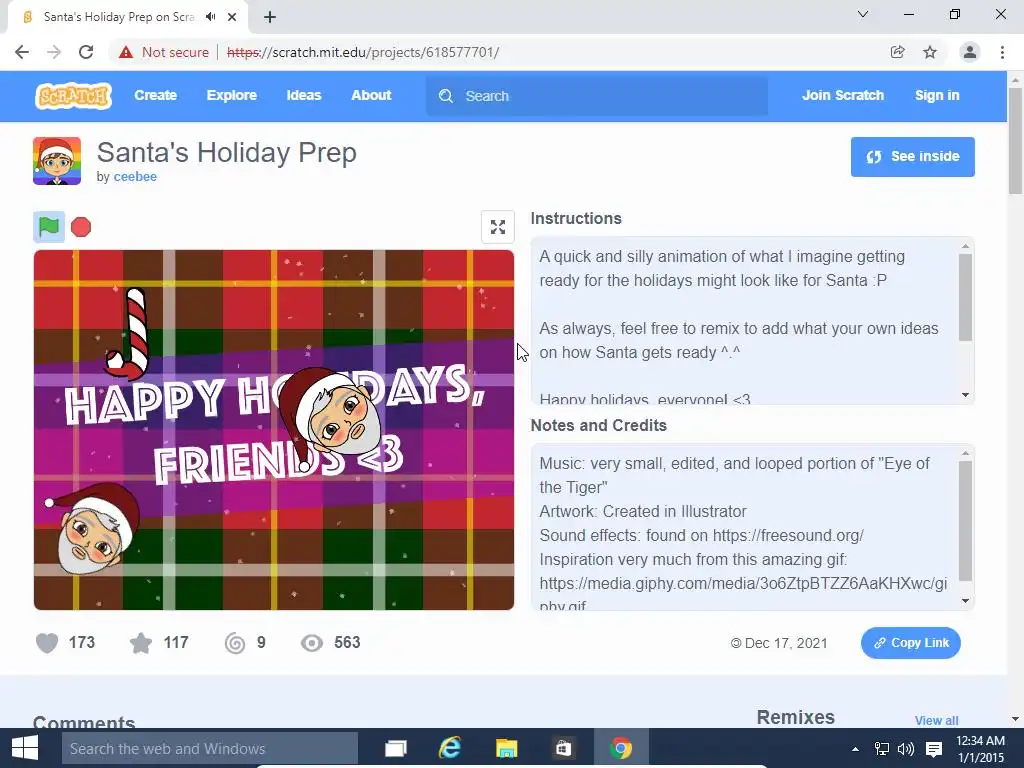Click the share page icon
1024x768 pixels.
pyautogui.click(x=898, y=52)
